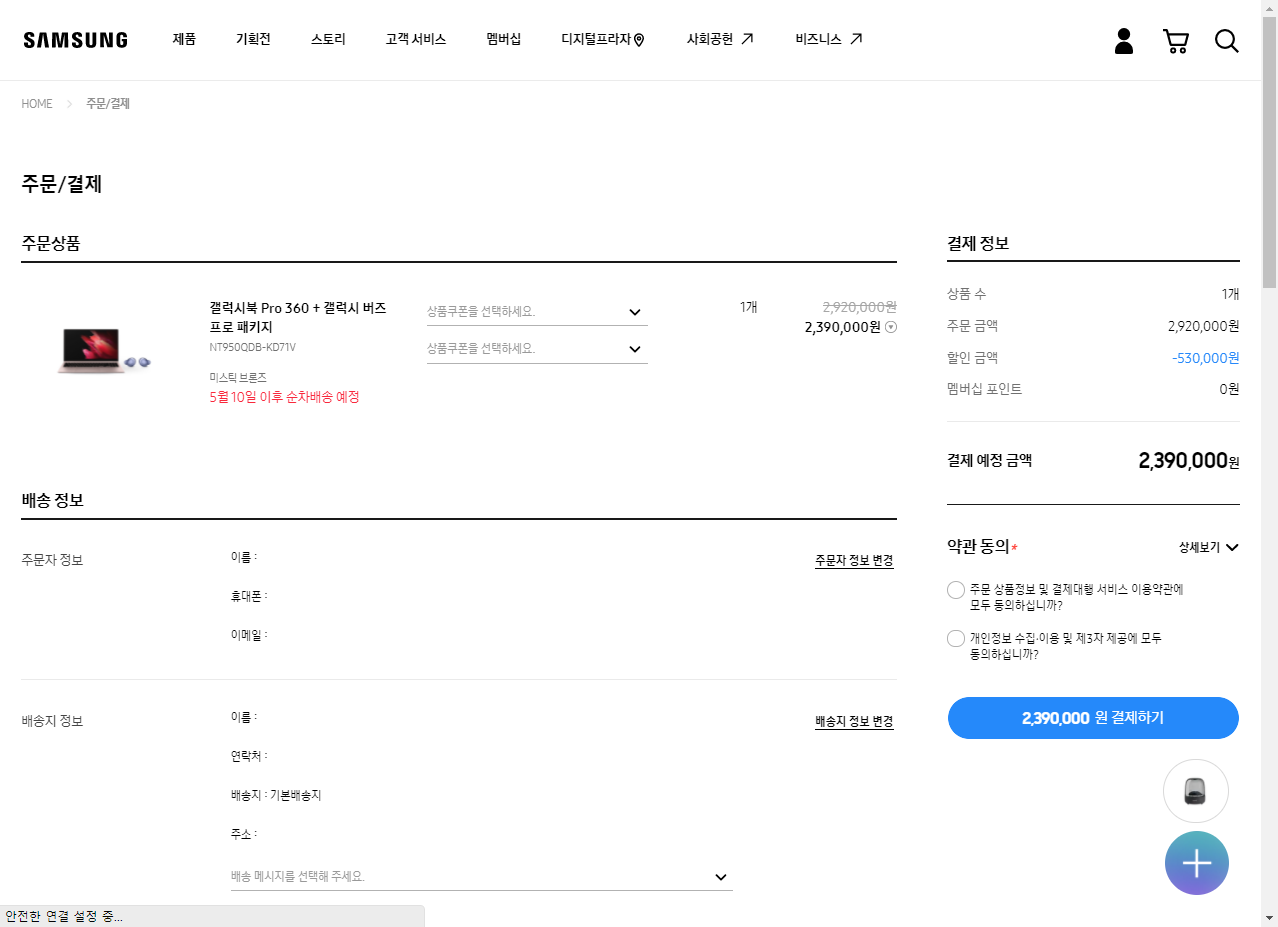Viewport: 1278px width, 927px height.
Task: Open the 디지털프라자 menu
Action: (x=603, y=40)
